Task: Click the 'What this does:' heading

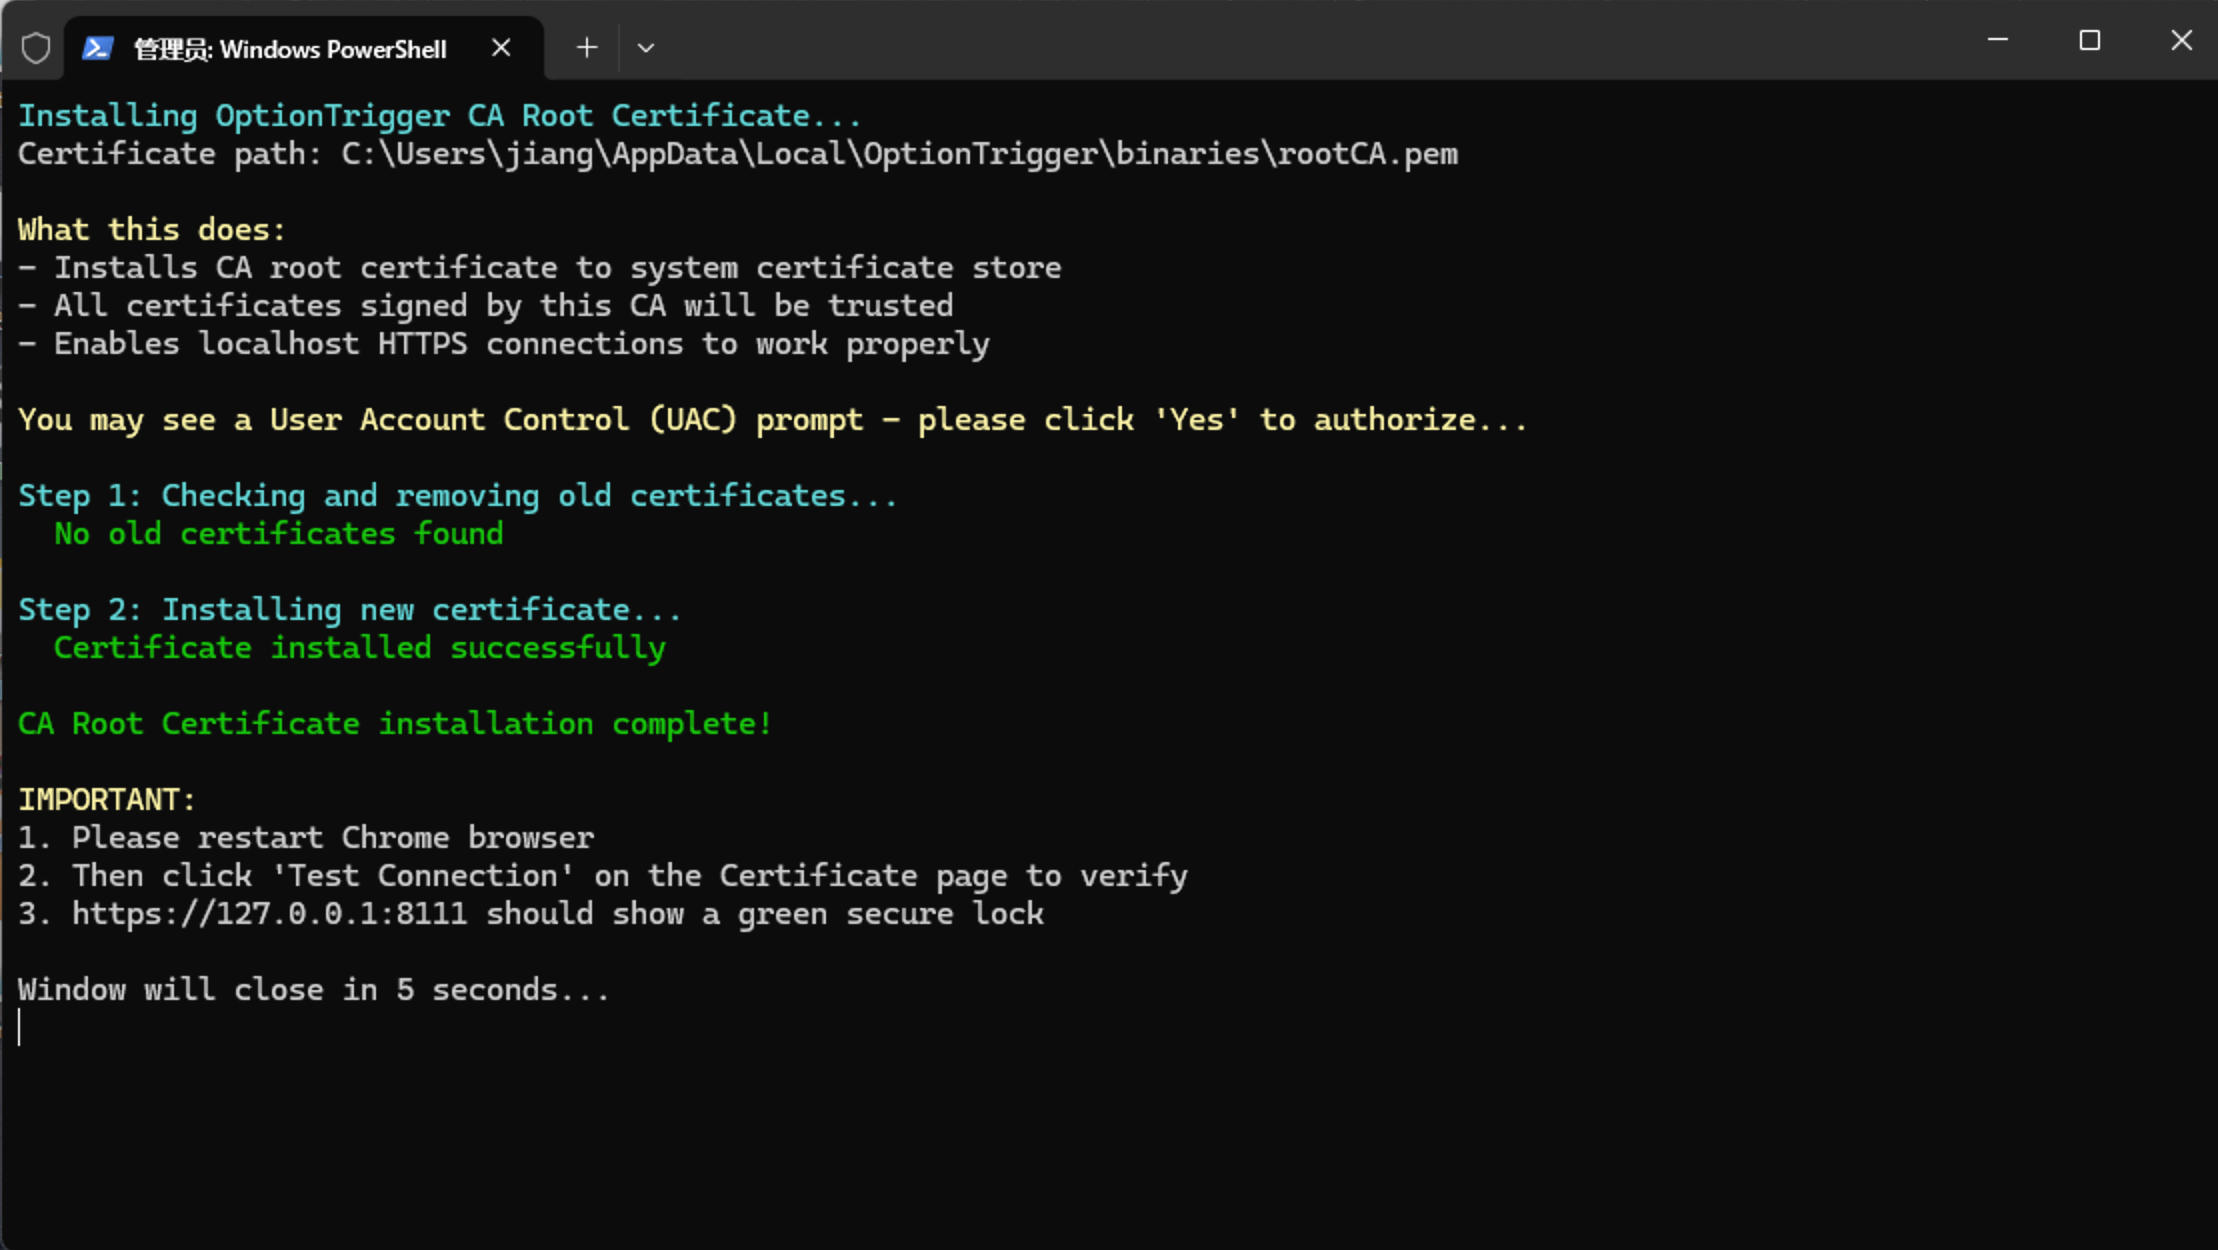Action: [x=152, y=230]
